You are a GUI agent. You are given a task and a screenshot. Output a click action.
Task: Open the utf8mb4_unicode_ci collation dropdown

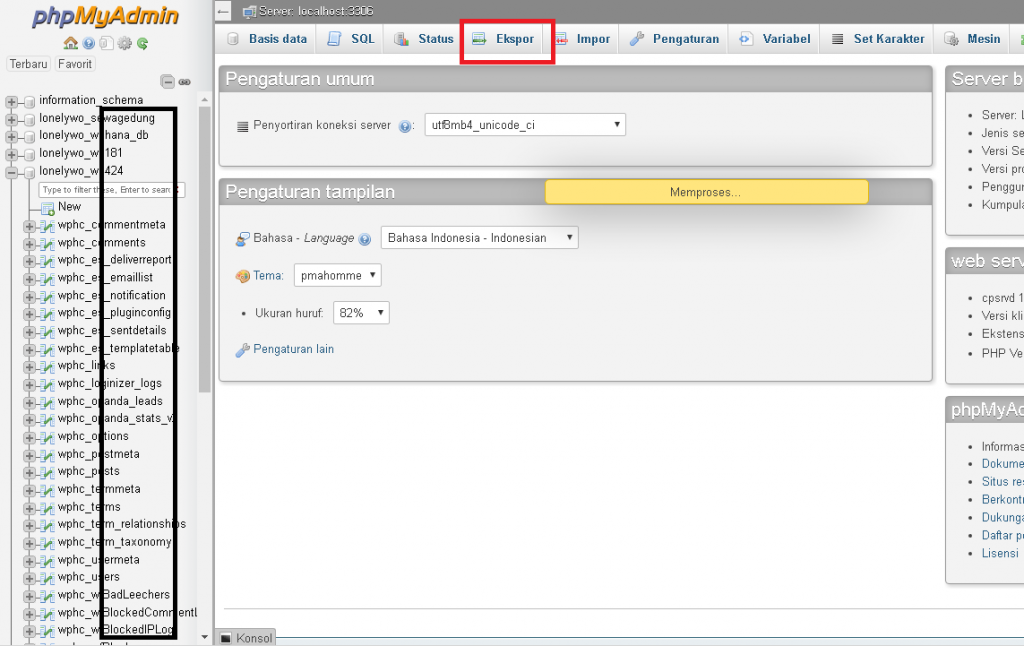click(x=523, y=124)
